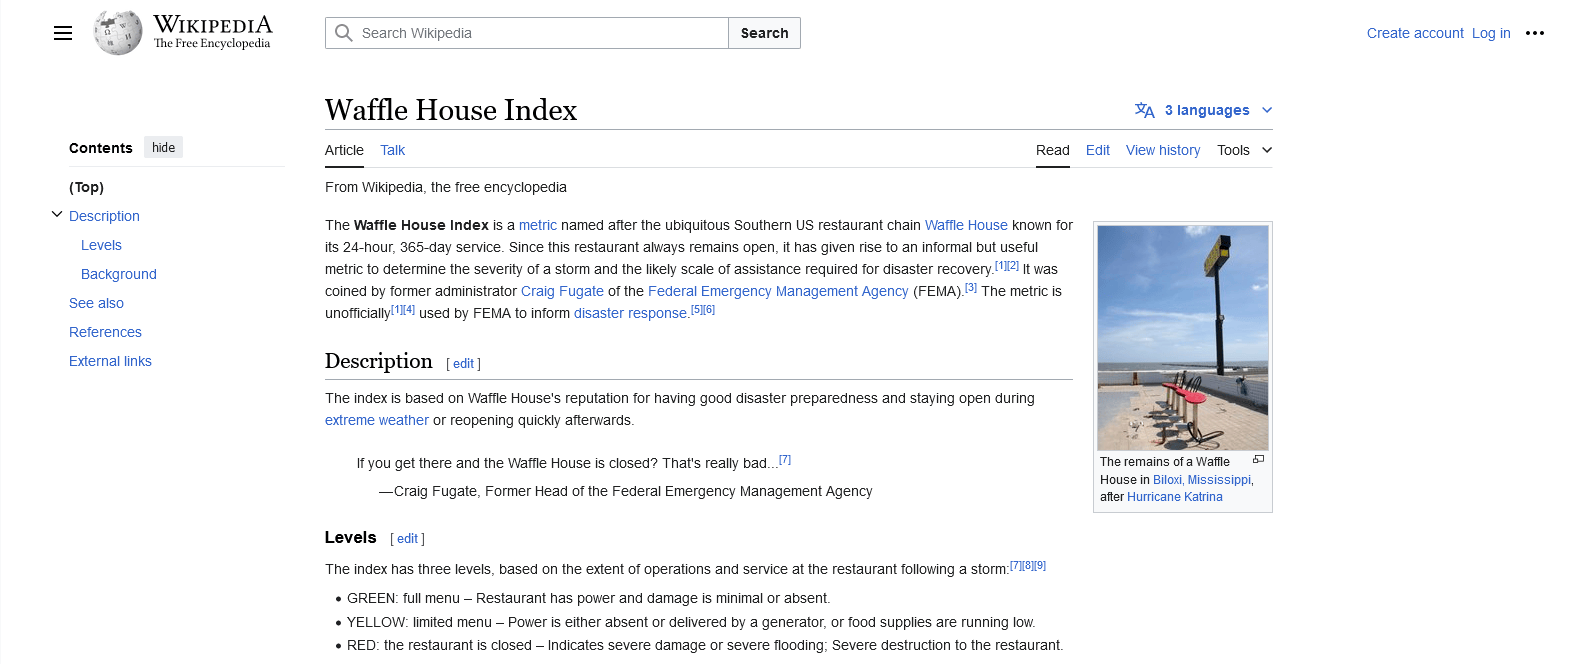Viewport: 1596px width, 664px height.
Task: Switch to the Talk tab
Action: coord(392,150)
